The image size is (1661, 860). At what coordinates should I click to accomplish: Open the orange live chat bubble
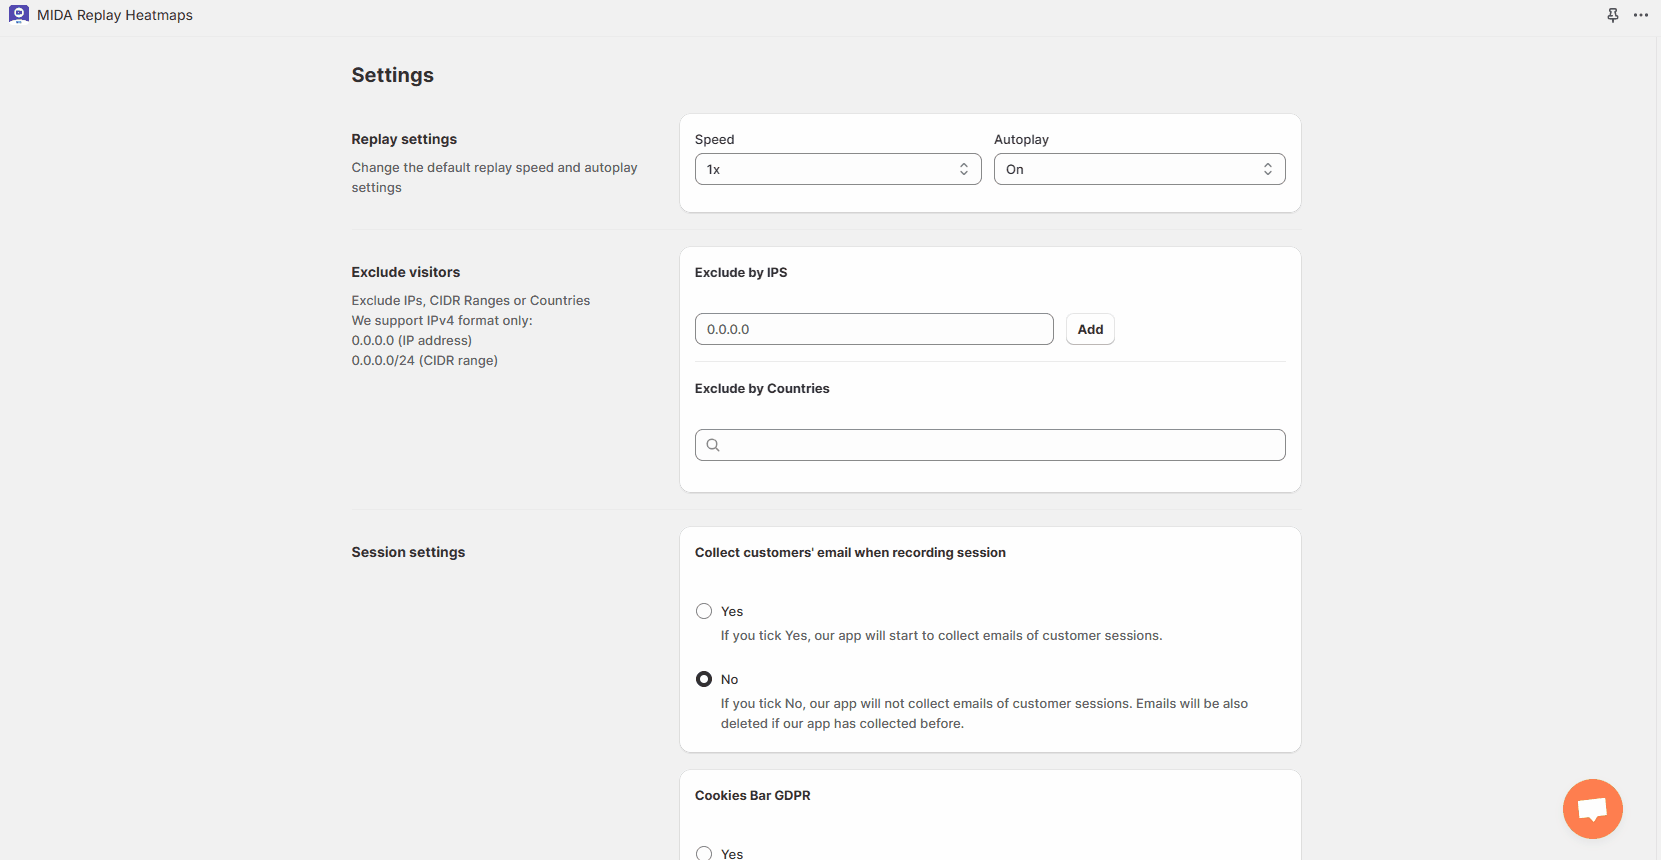click(x=1592, y=809)
